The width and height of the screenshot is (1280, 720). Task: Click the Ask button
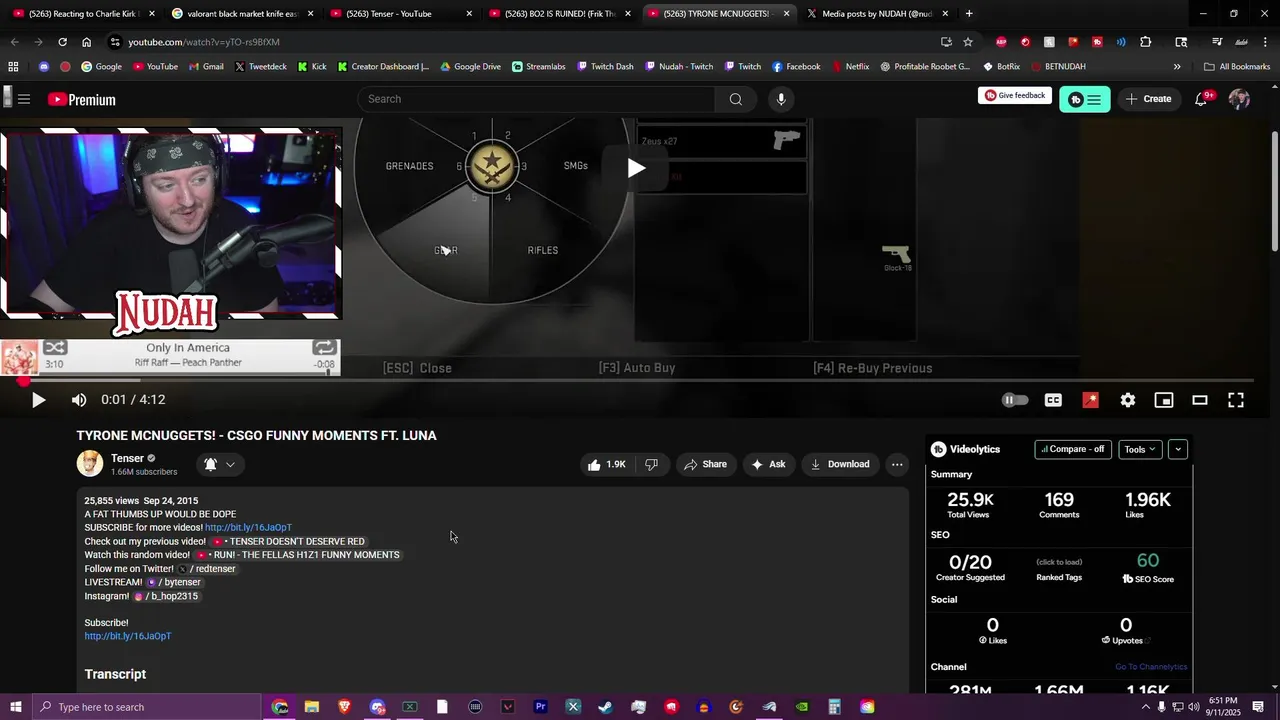click(768, 464)
